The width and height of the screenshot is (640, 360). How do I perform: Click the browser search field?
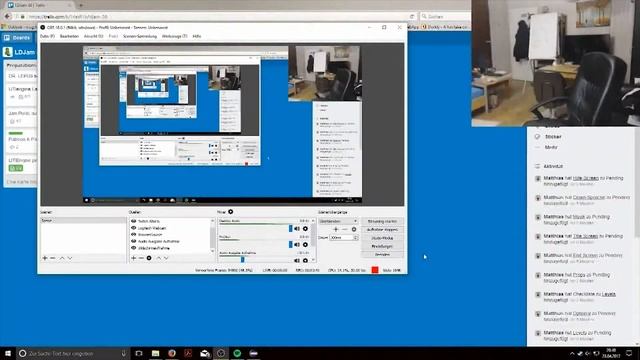pyautogui.click(x=446, y=16)
